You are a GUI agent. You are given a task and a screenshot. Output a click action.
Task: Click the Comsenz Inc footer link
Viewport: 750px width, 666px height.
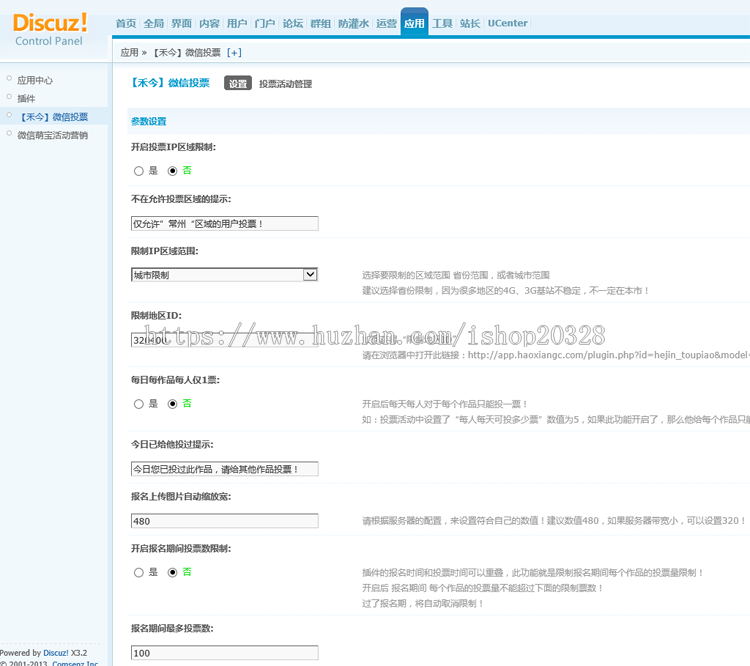click(x=75, y=663)
